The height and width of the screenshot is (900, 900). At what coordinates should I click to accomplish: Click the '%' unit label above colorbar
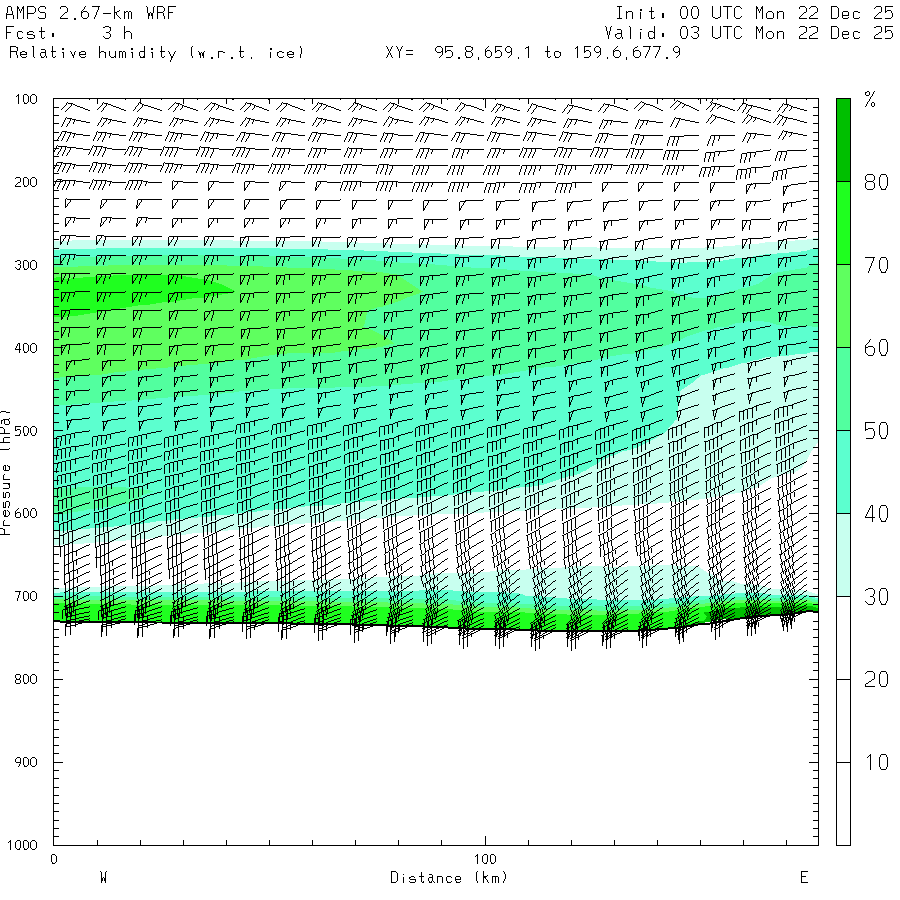point(870,100)
